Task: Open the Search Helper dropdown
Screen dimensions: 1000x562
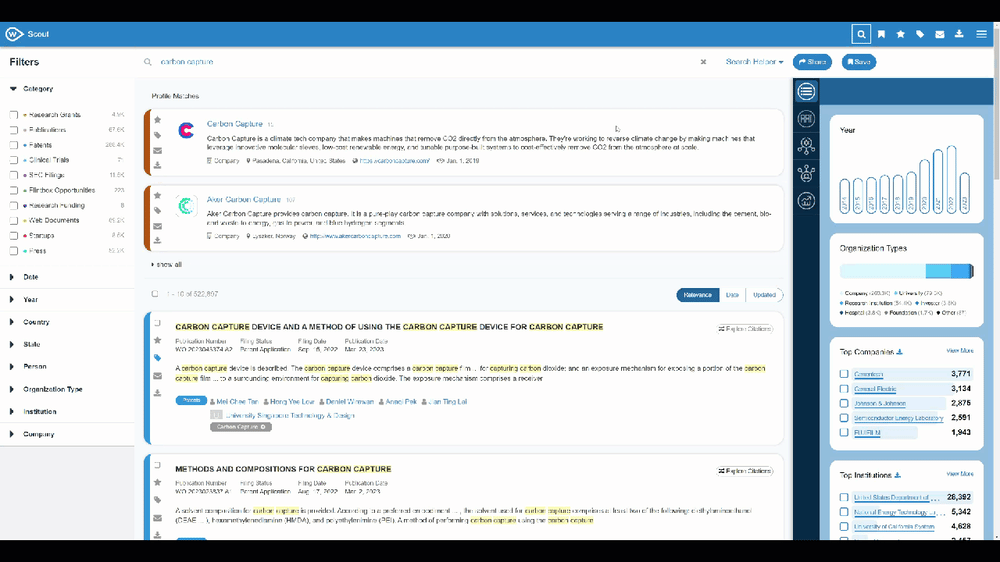Action: (754, 62)
